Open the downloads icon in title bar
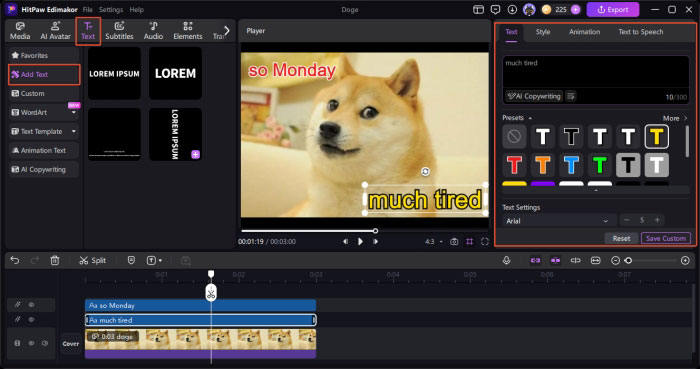The width and height of the screenshot is (700, 369). point(512,9)
